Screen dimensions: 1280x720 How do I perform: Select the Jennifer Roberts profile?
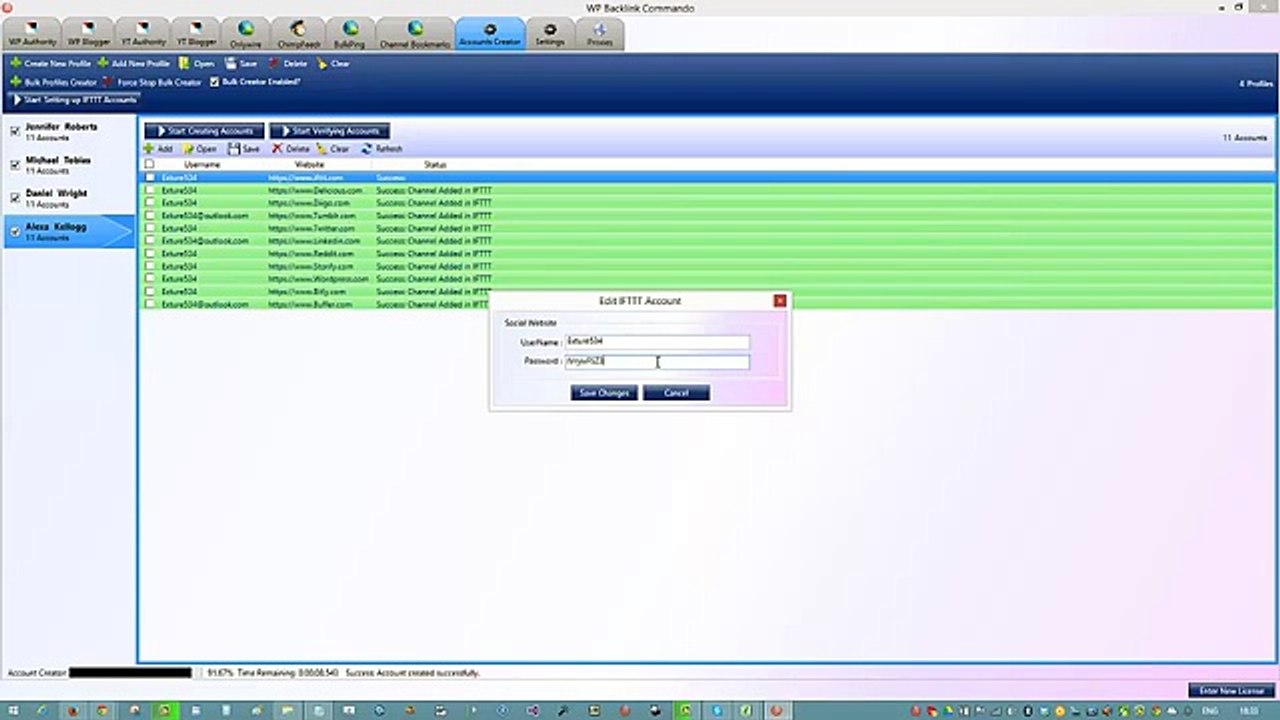click(x=68, y=132)
